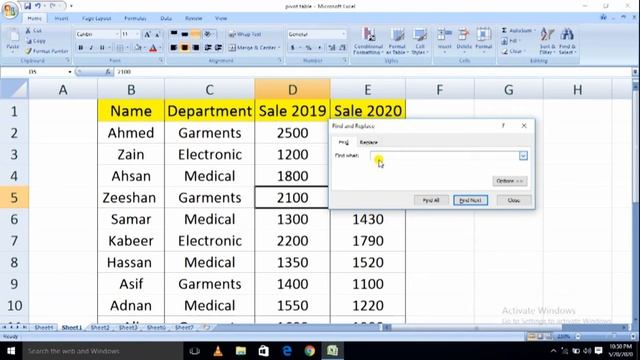Image resolution: width=640 pixels, height=360 pixels.
Task: Decrease font size
Action: click(157, 34)
